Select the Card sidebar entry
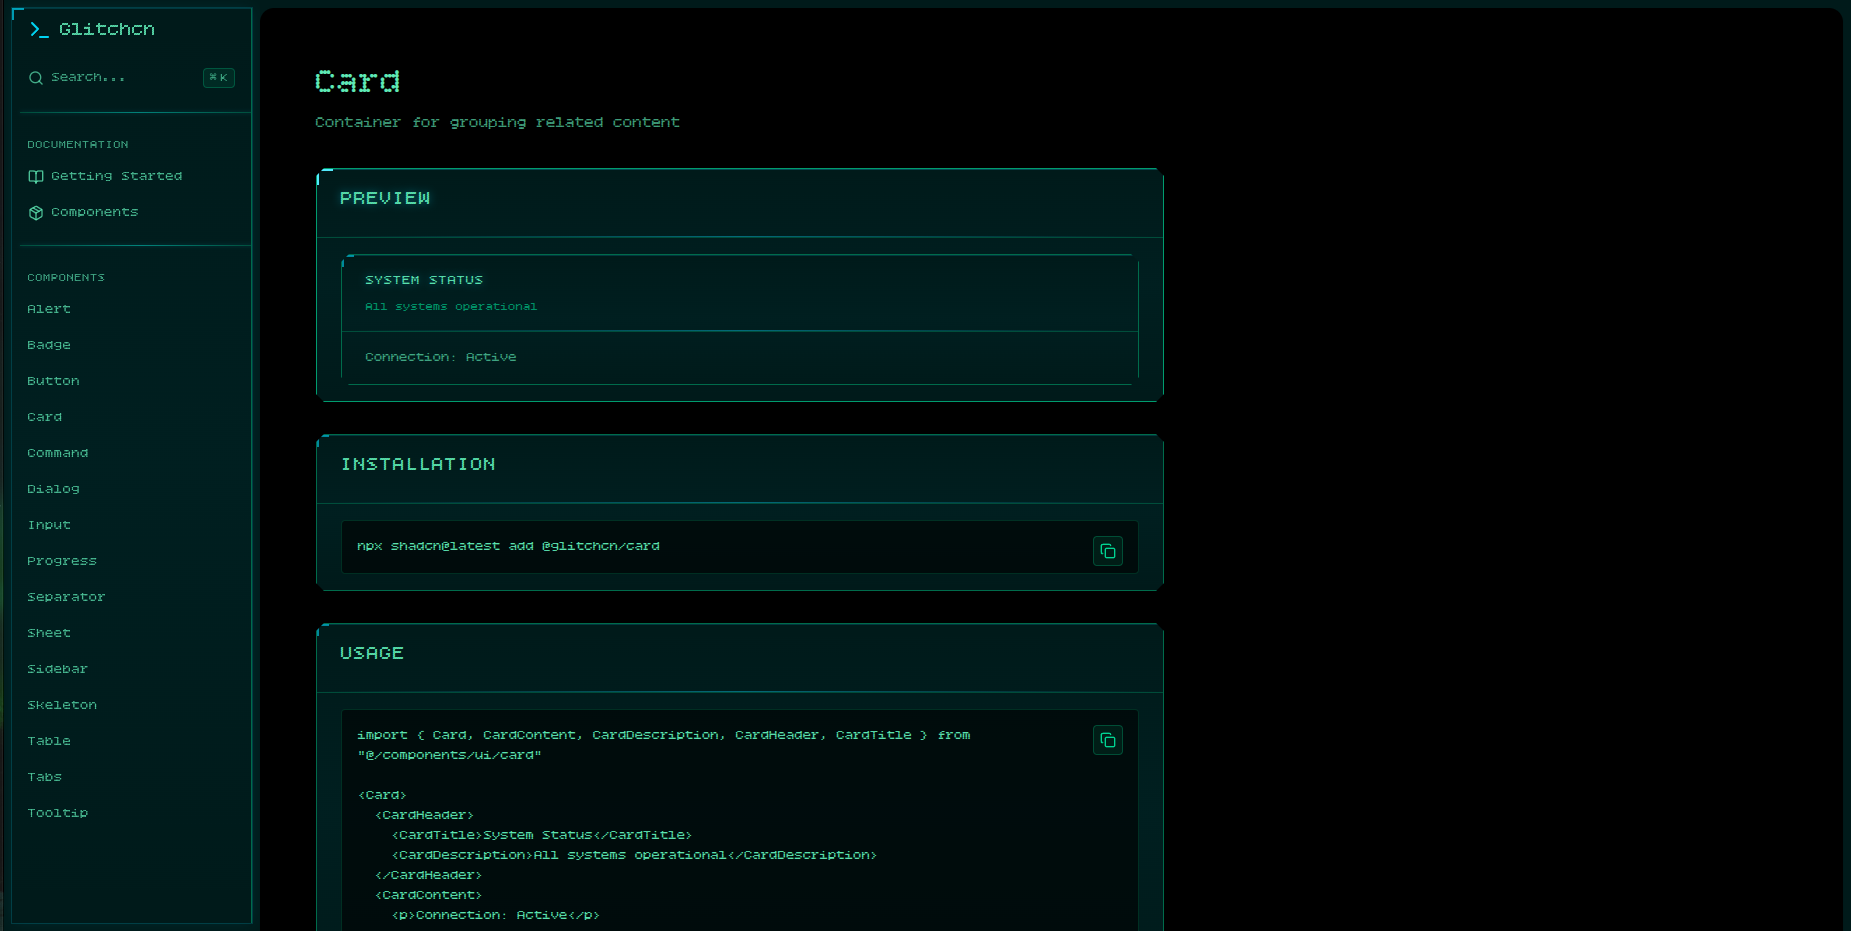Image resolution: width=1851 pixels, height=931 pixels. (x=44, y=417)
